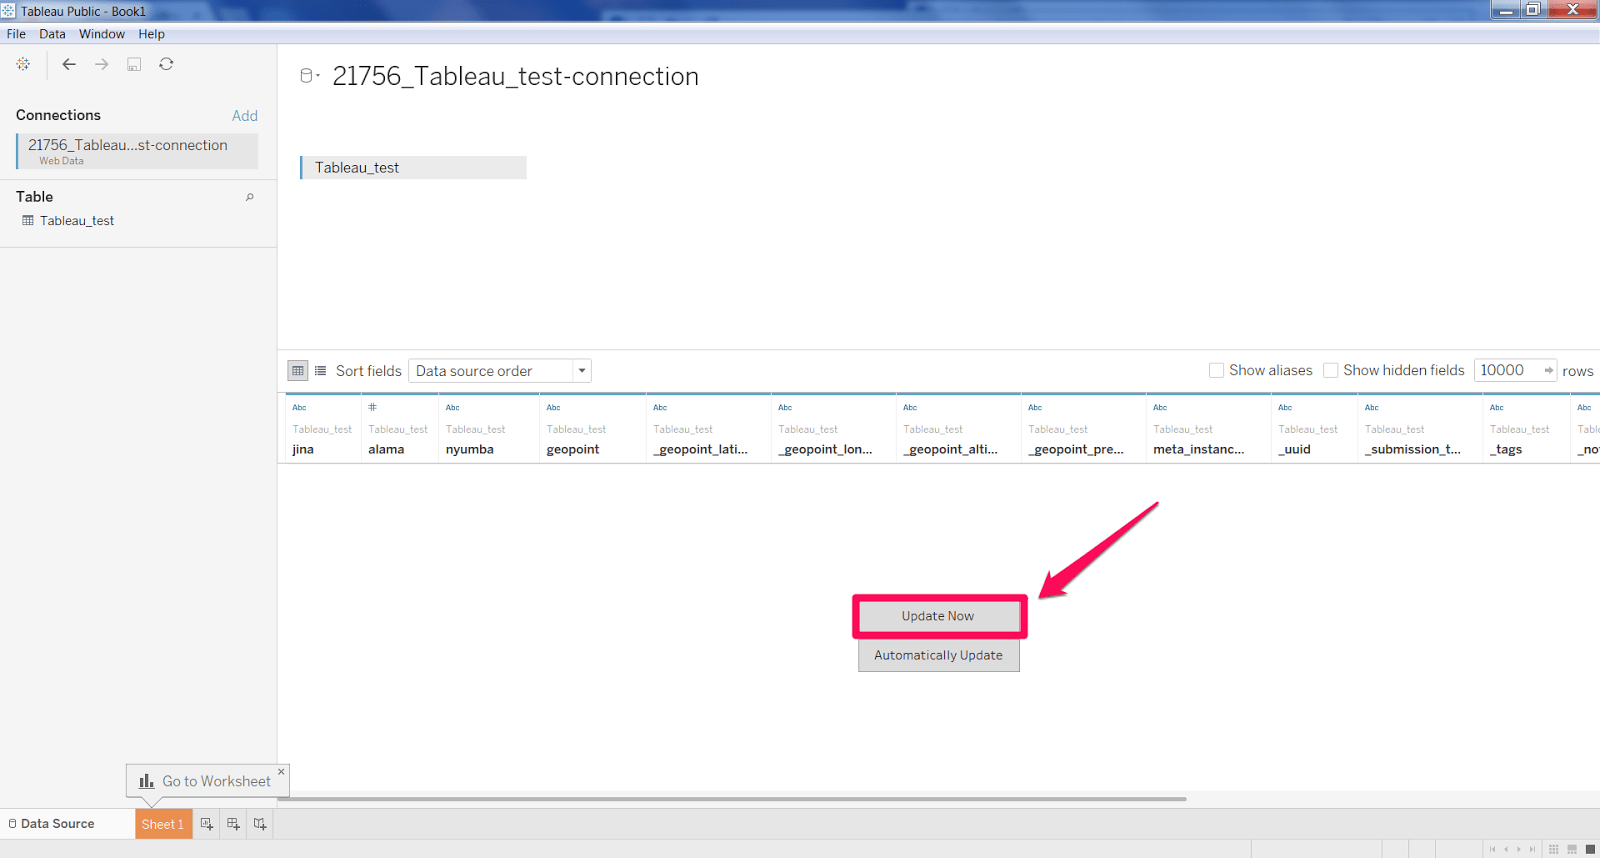Select the meta_instanc... column header
The width and height of the screenshot is (1600, 858).
(1209, 428)
